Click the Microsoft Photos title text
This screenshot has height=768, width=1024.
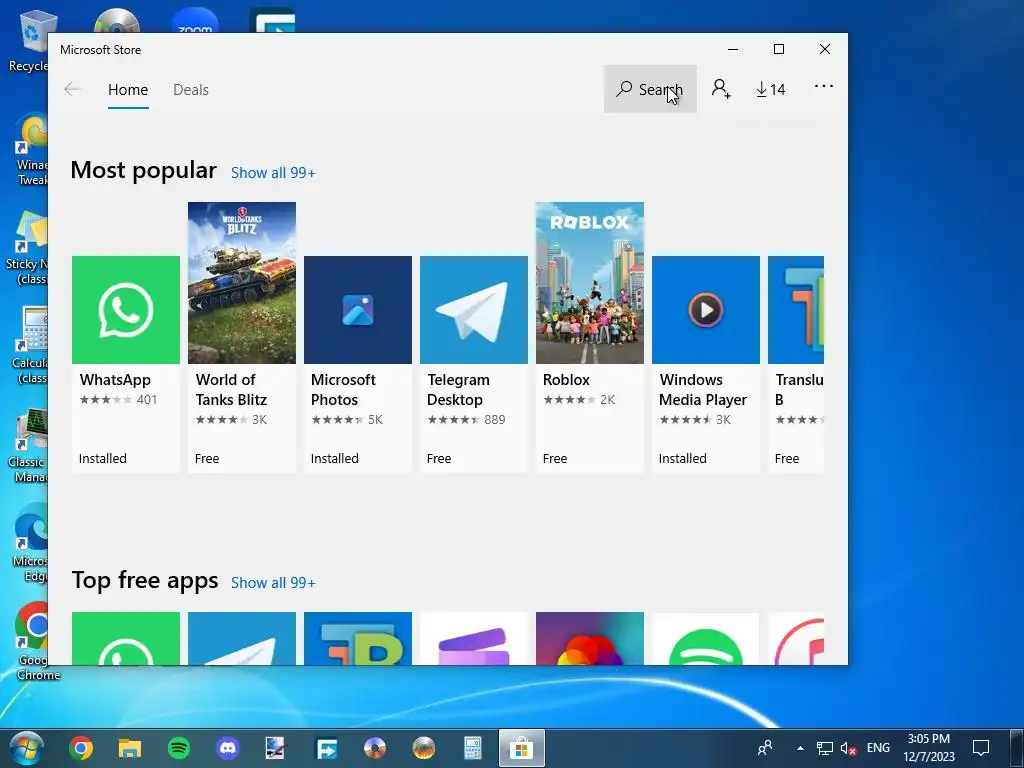pyautogui.click(x=343, y=390)
